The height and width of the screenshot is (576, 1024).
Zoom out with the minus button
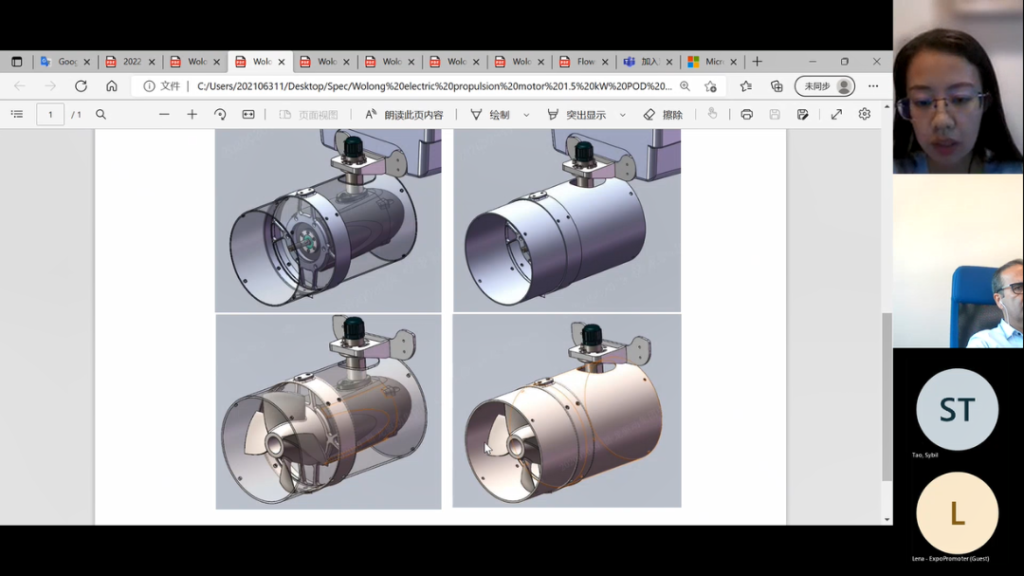coord(164,114)
